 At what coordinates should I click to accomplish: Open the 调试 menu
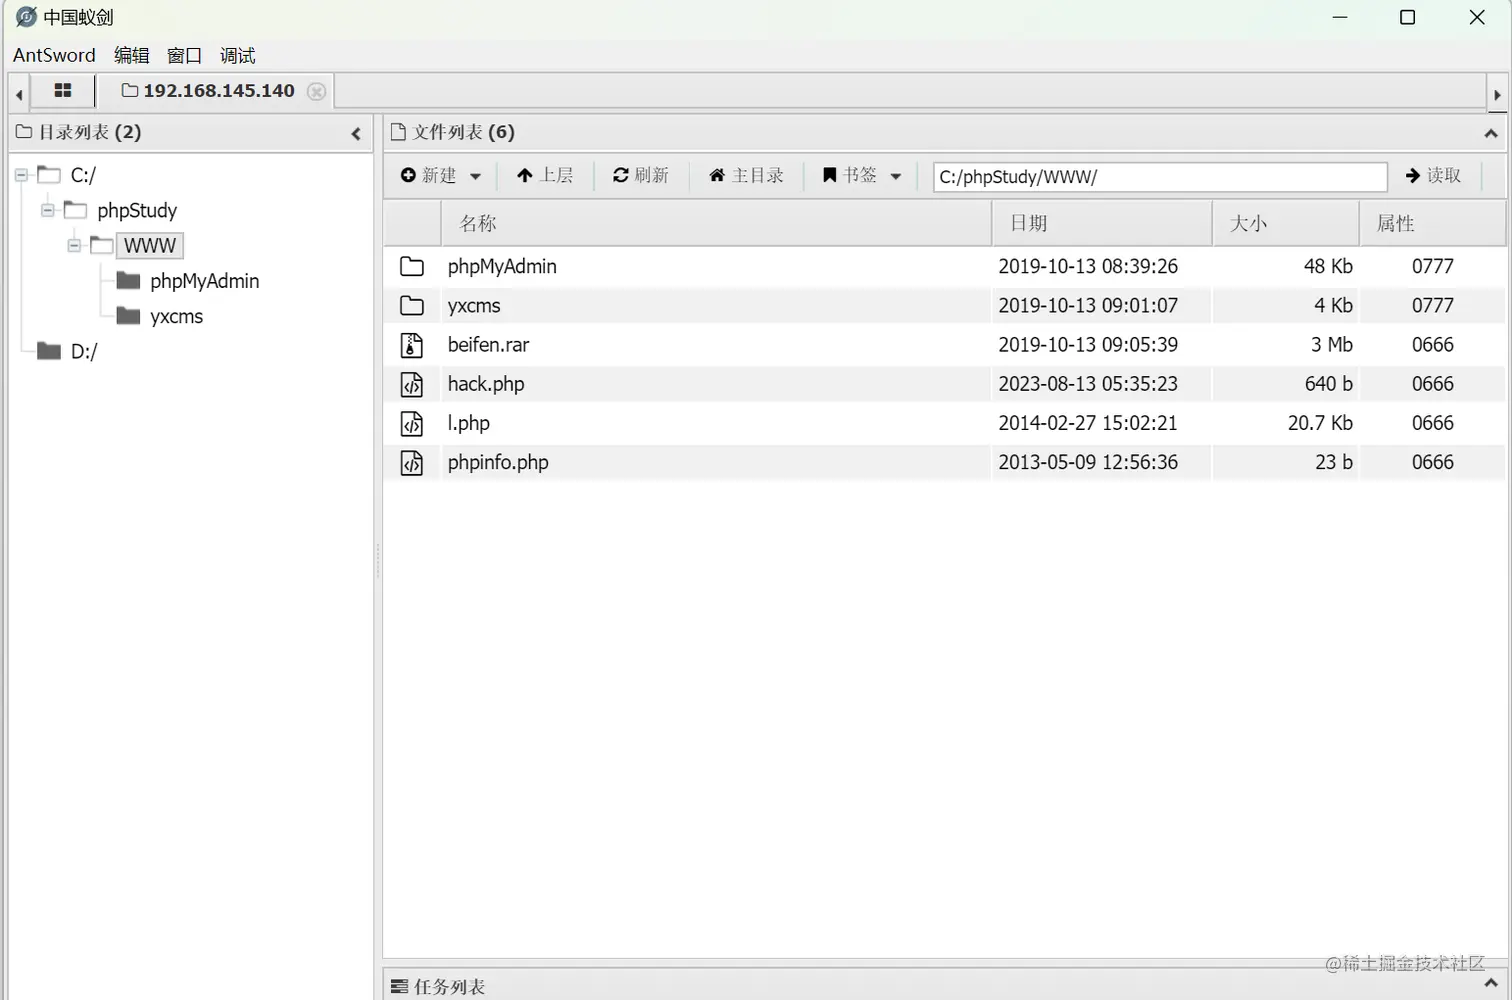pyautogui.click(x=238, y=55)
